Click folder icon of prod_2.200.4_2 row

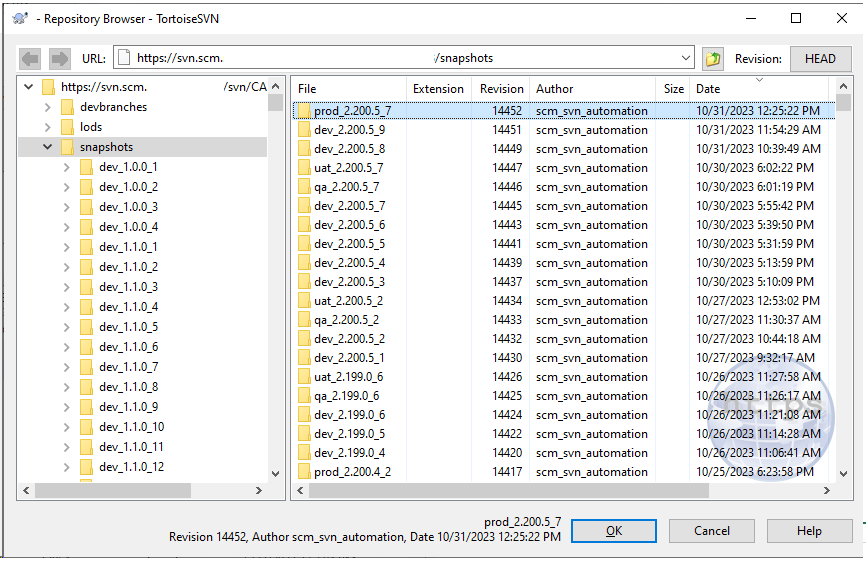304,472
